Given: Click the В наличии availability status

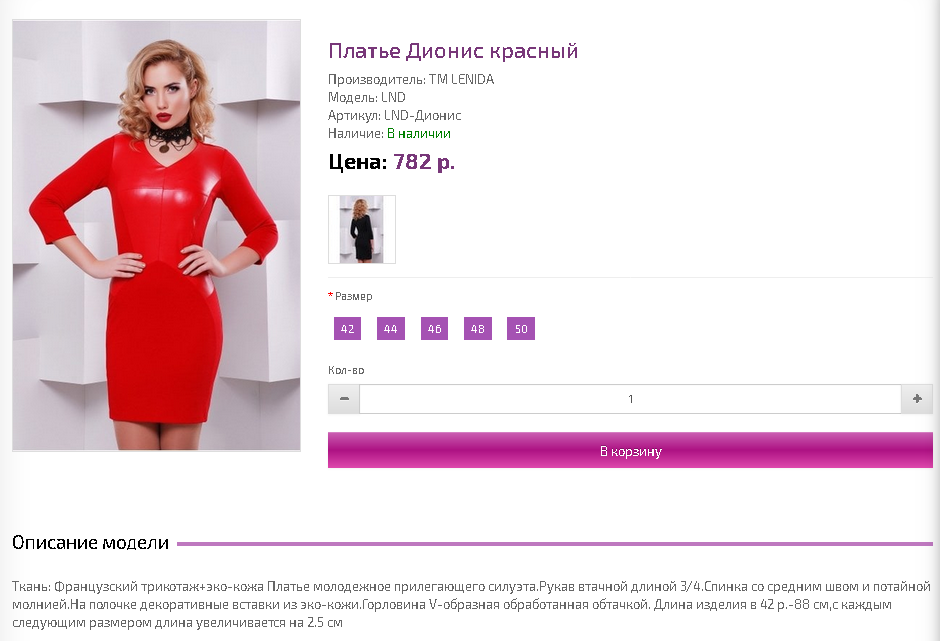Looking at the screenshot, I should 418,133.
